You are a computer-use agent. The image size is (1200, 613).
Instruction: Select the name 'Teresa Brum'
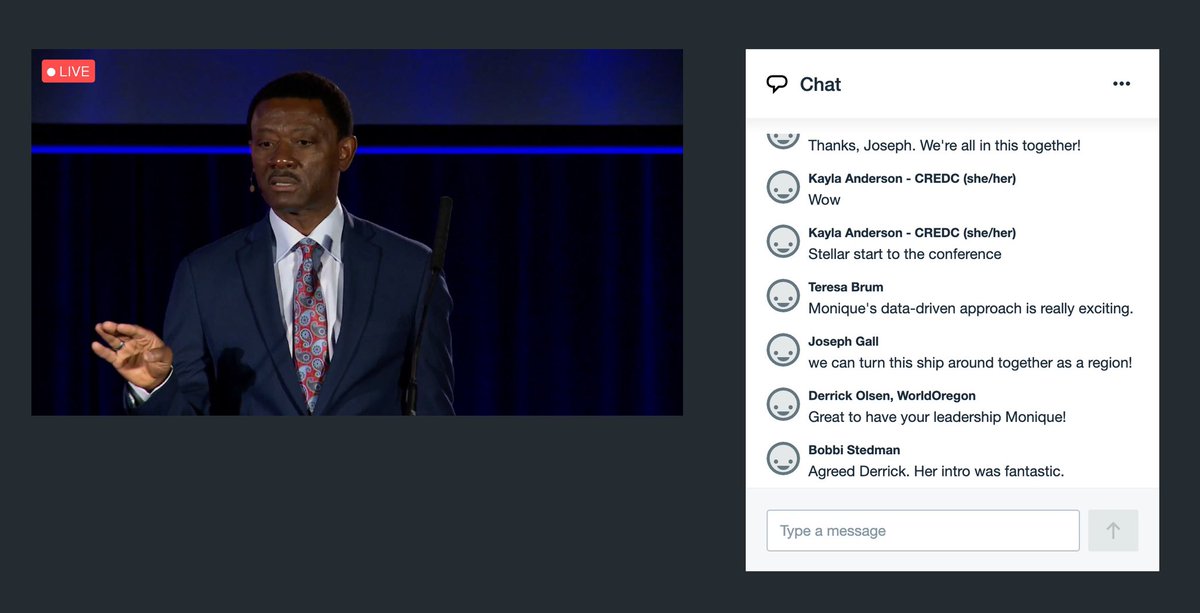click(x=846, y=287)
